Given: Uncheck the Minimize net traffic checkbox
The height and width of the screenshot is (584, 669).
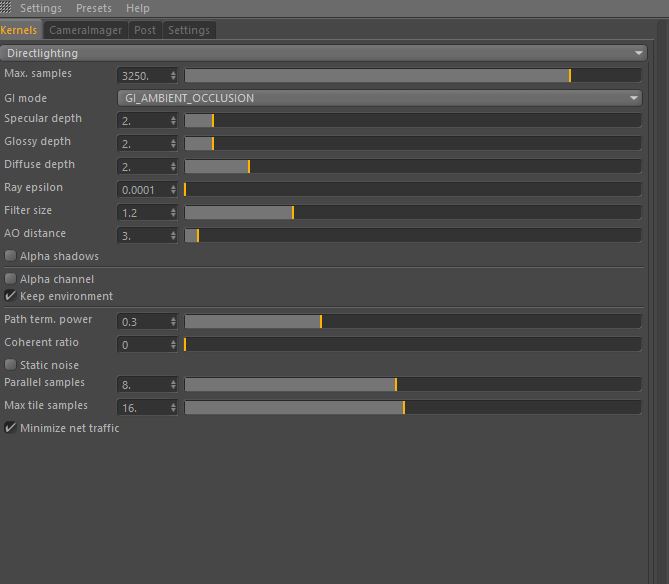Looking at the screenshot, I should (10, 428).
